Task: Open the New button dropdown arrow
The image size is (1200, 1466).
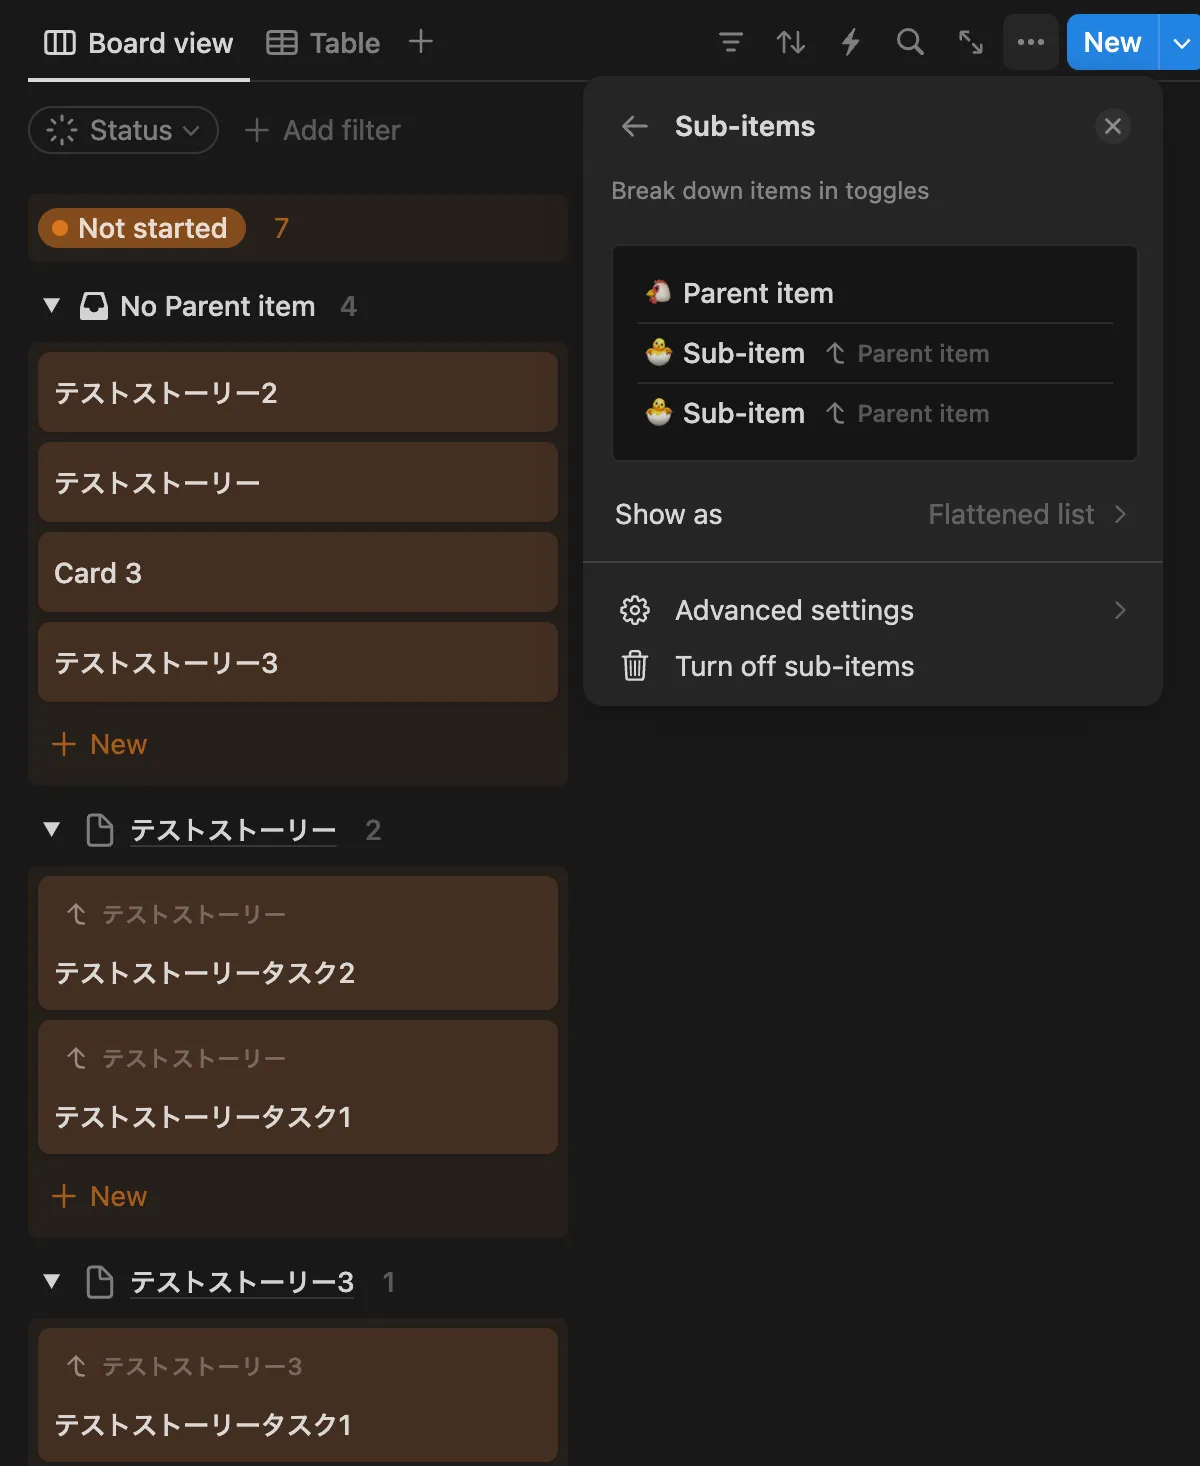Action: tap(1181, 42)
